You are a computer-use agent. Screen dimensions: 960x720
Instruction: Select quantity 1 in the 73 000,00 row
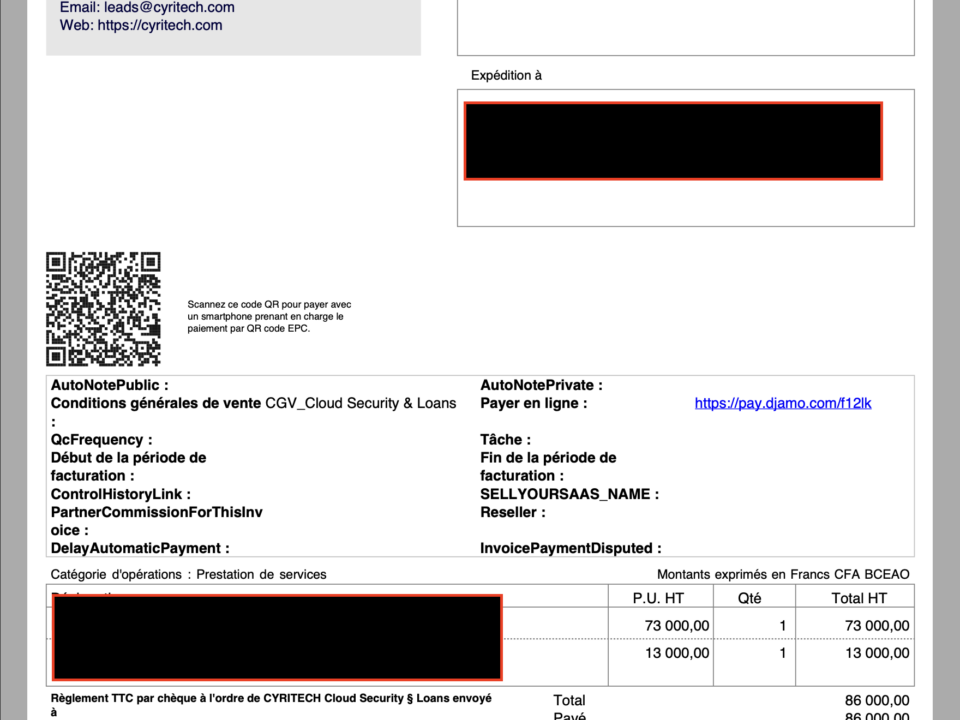coord(782,626)
